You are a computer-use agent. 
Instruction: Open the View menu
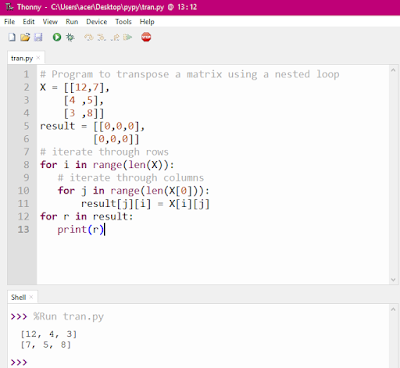[50, 22]
